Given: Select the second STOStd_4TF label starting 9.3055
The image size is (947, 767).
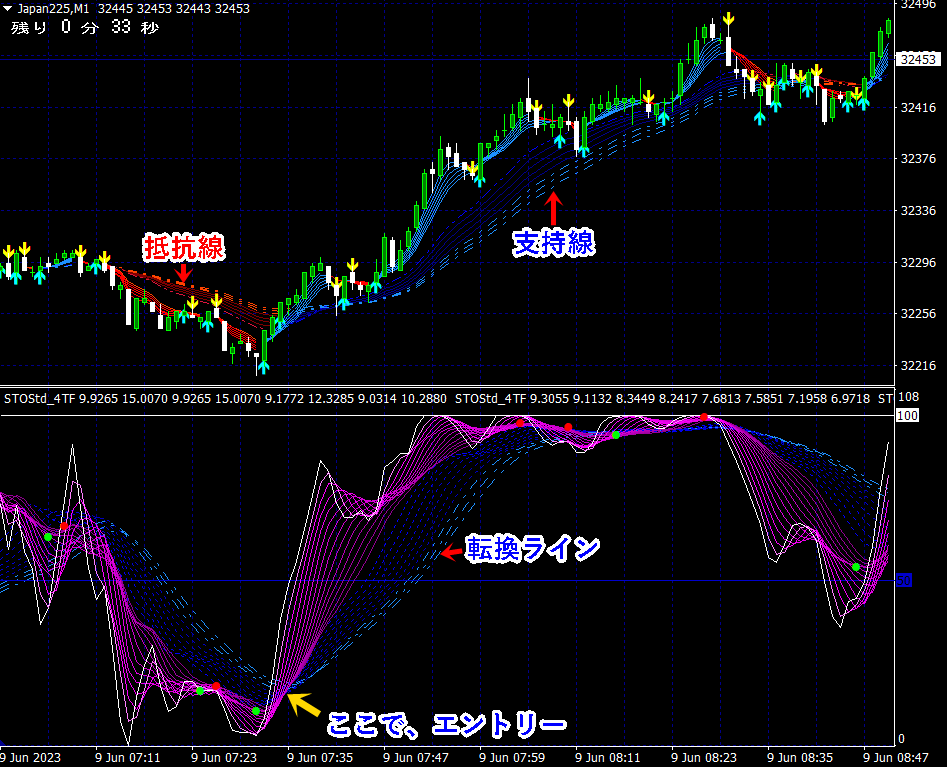Looking at the screenshot, I should click(663, 399).
